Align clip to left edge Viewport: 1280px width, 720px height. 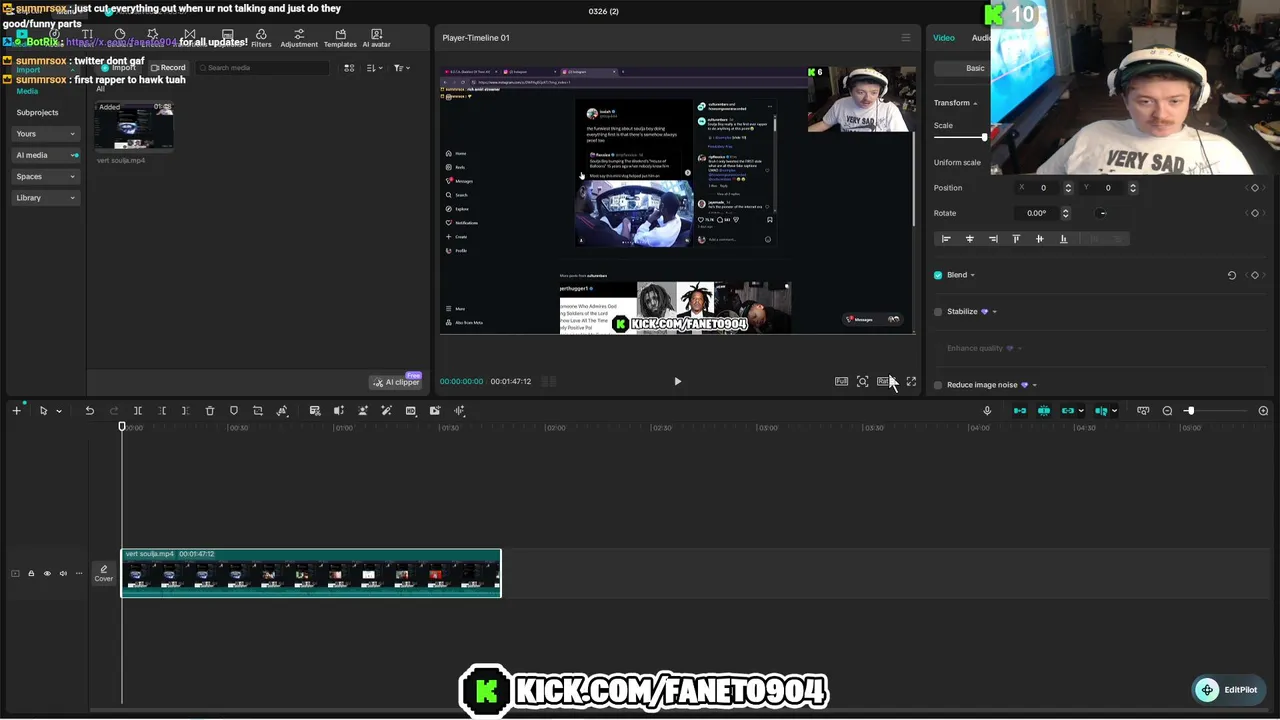tap(946, 239)
